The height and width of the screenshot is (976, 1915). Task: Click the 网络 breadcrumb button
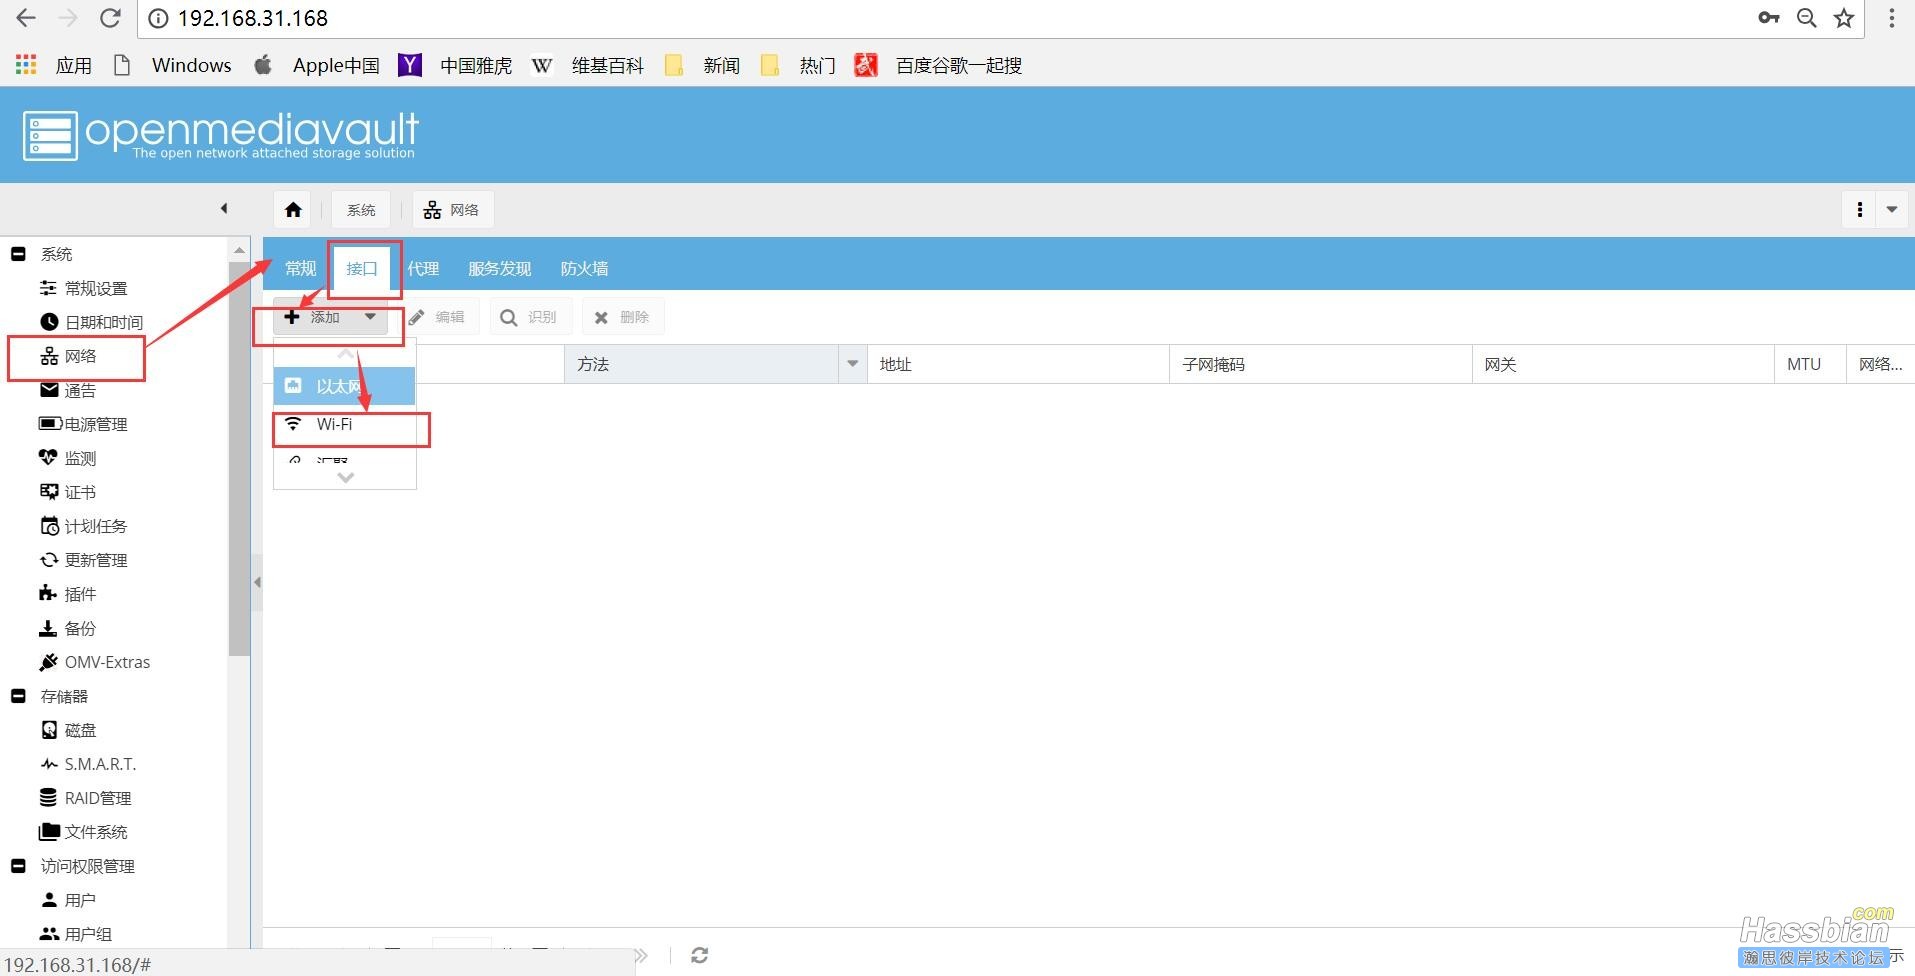452,209
